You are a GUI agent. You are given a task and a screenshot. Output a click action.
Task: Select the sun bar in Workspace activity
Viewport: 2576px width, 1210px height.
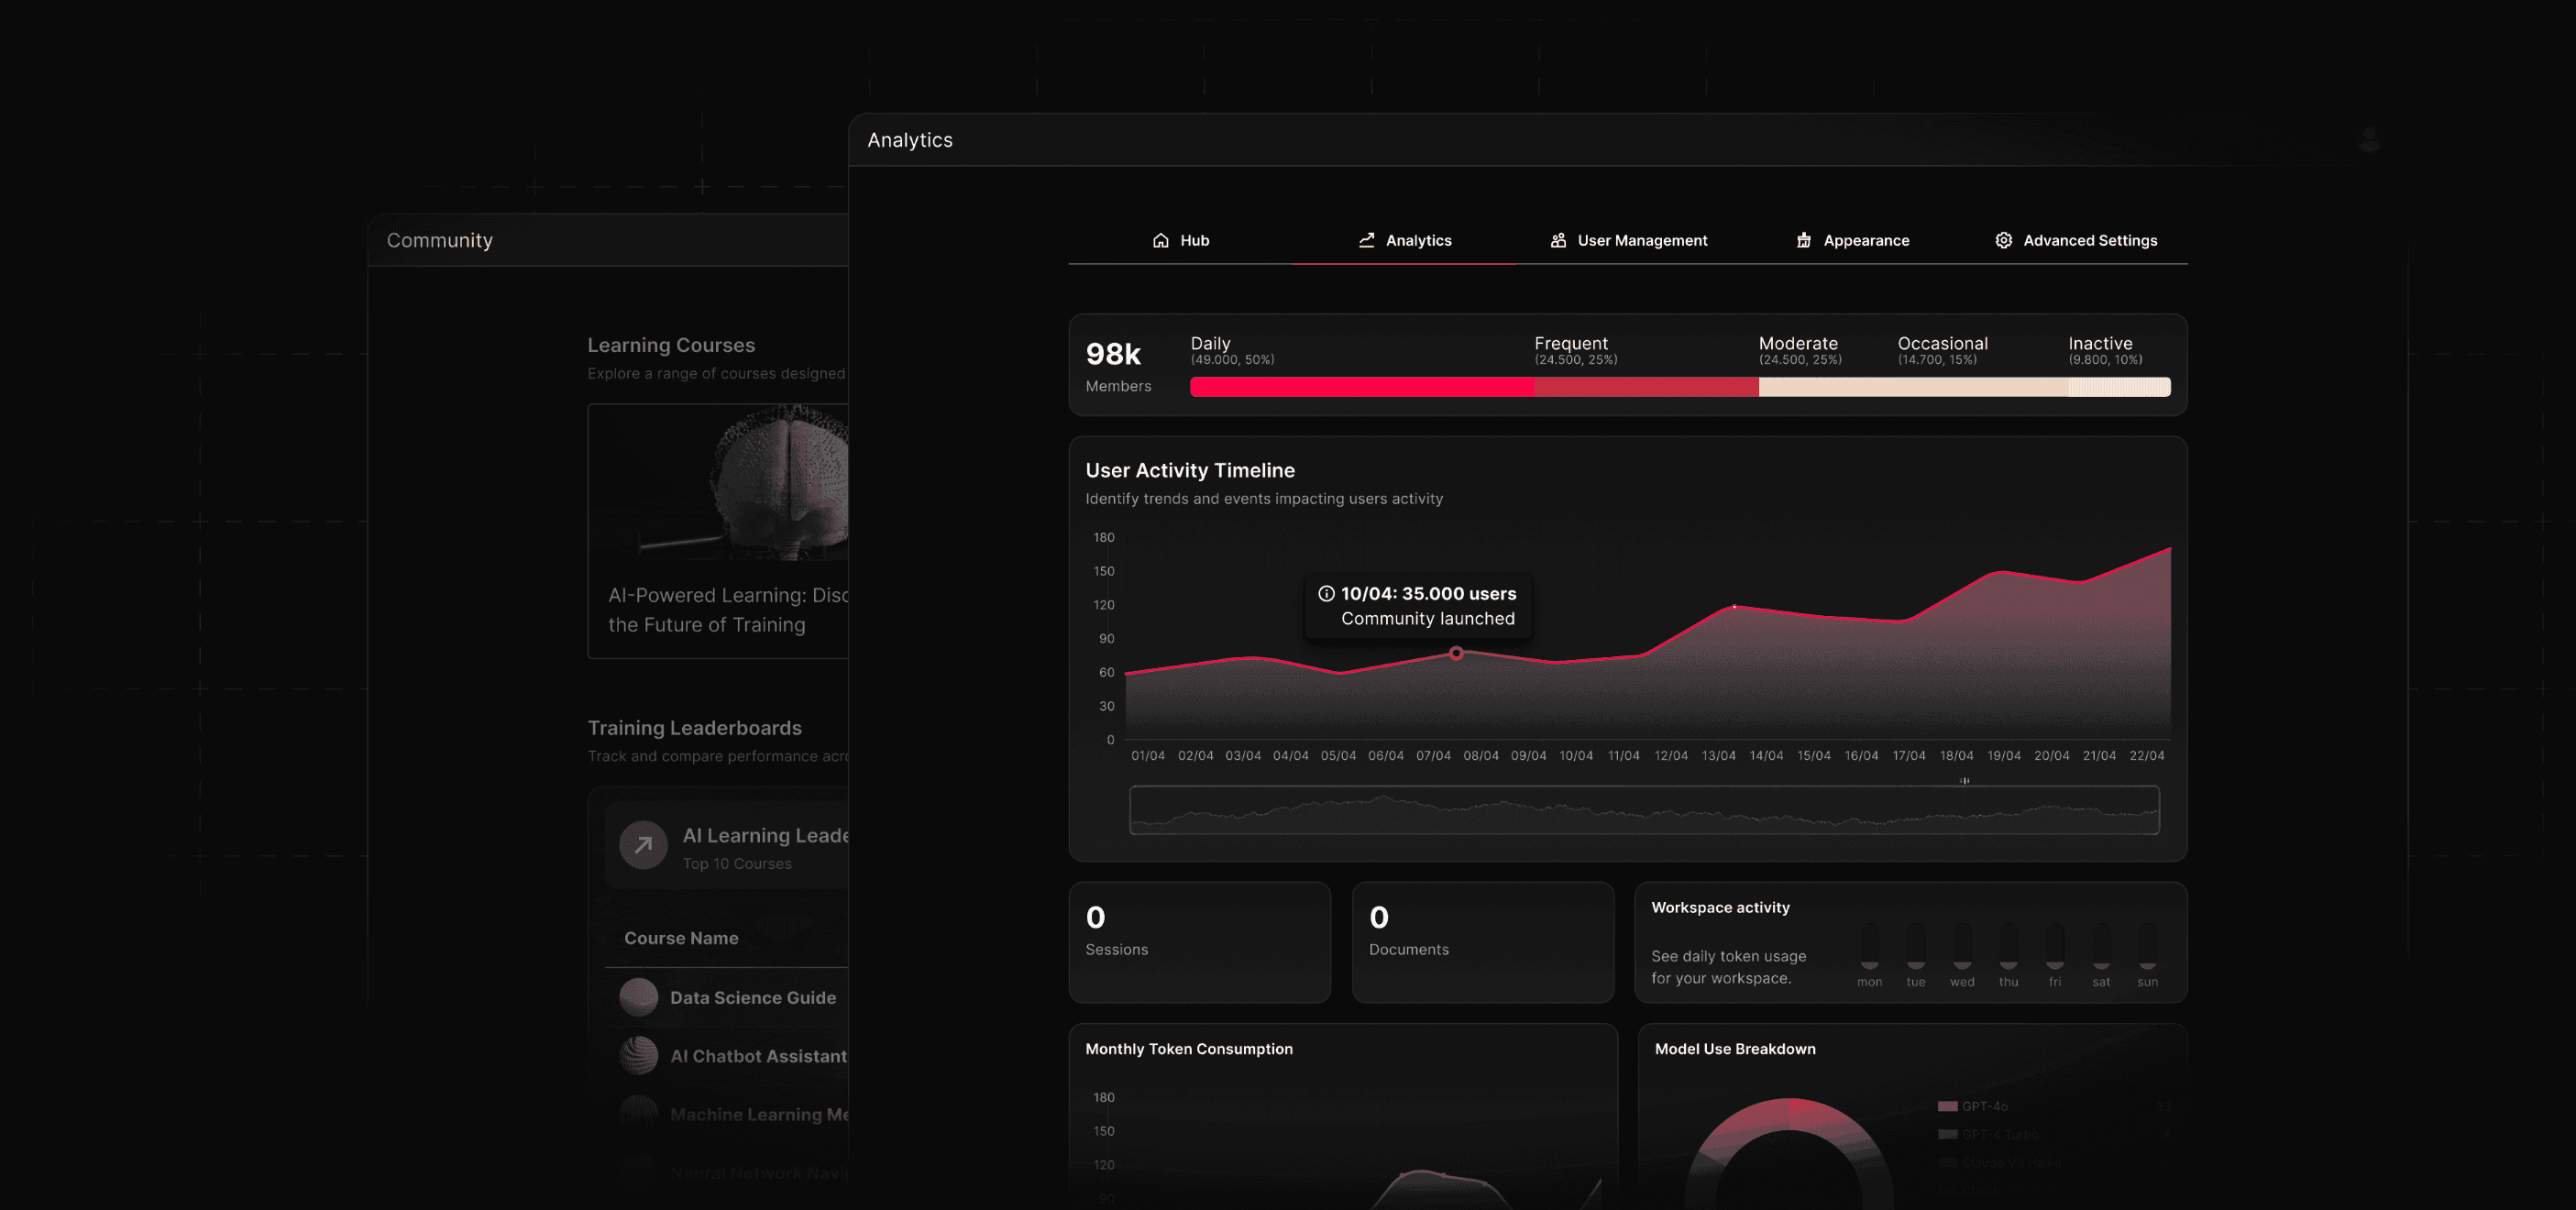[2147, 946]
